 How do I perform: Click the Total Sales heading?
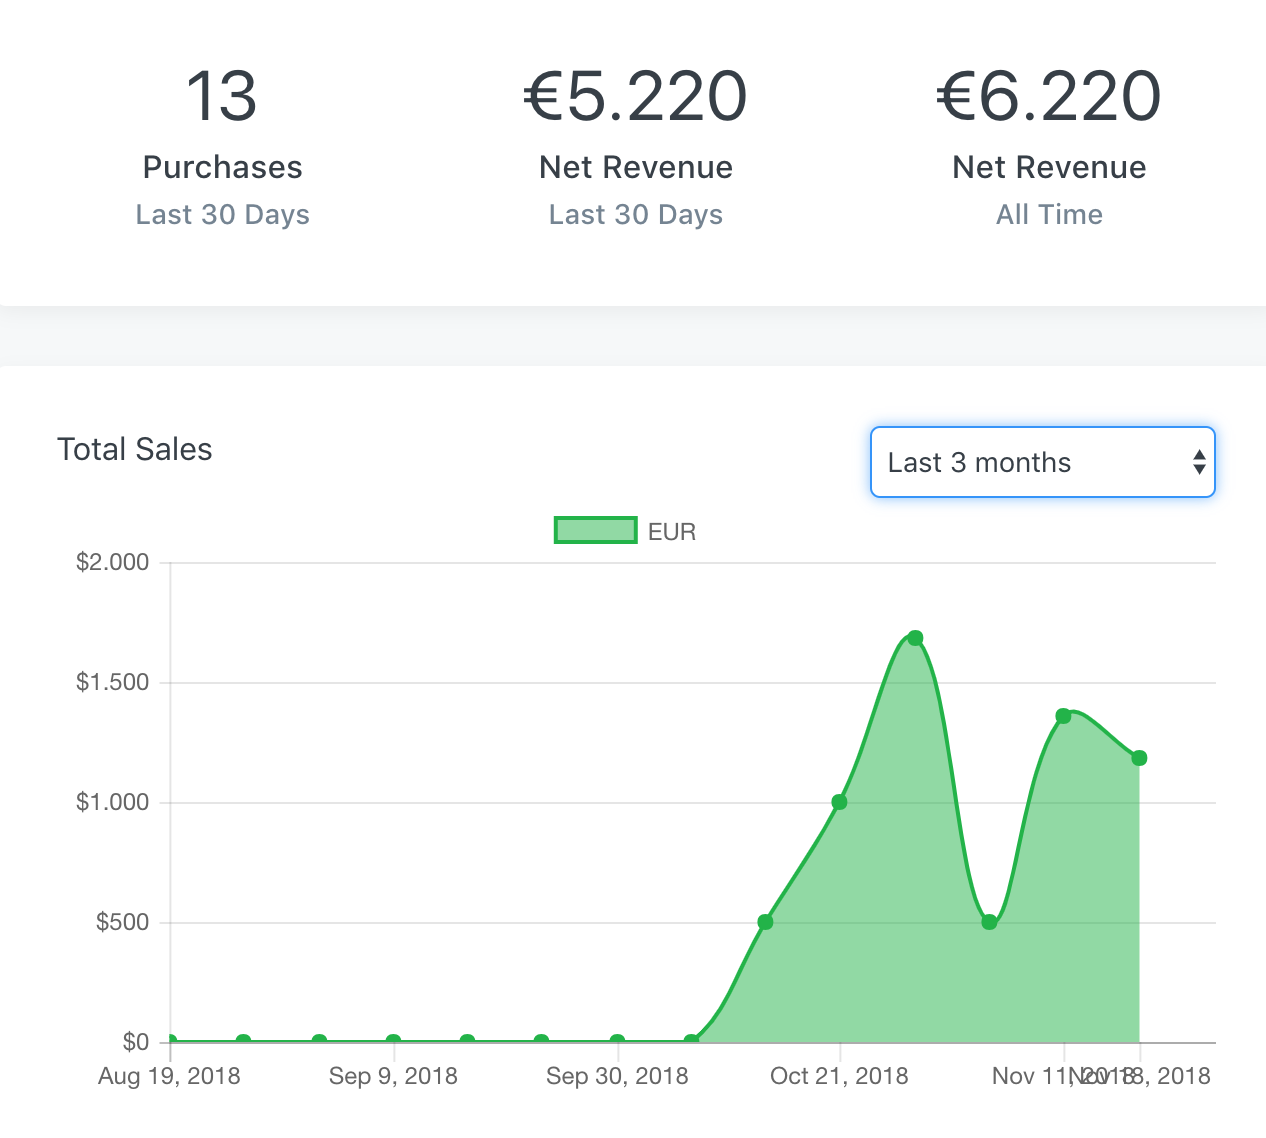point(135,450)
